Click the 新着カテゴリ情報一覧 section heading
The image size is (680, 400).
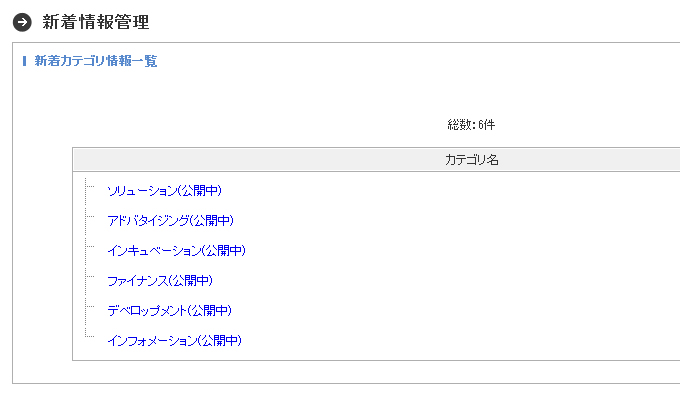coord(96,61)
